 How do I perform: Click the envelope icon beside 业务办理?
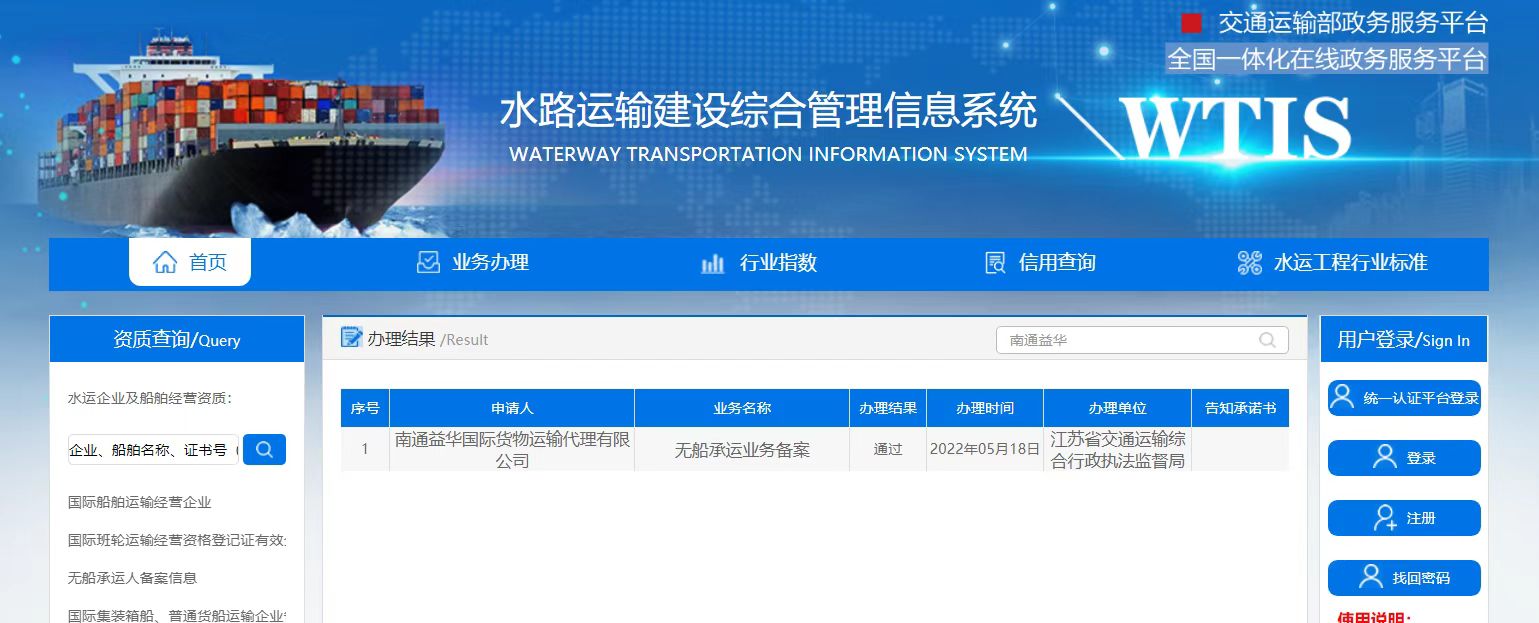click(x=428, y=262)
